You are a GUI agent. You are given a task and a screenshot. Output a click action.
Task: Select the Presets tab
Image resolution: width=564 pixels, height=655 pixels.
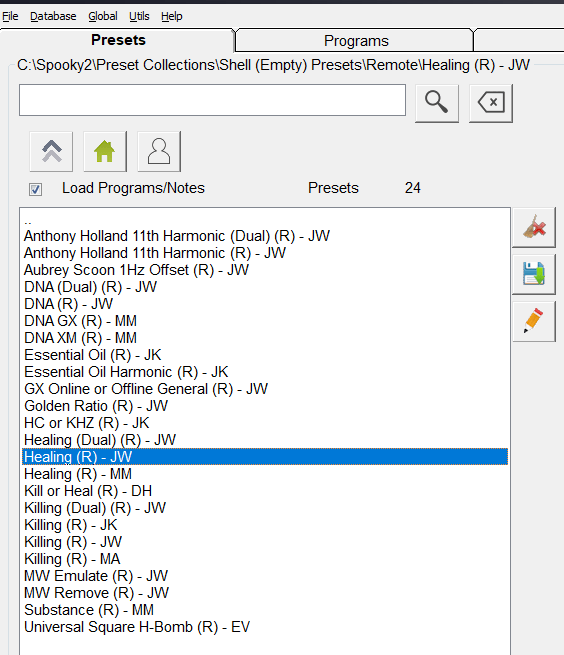click(x=118, y=40)
